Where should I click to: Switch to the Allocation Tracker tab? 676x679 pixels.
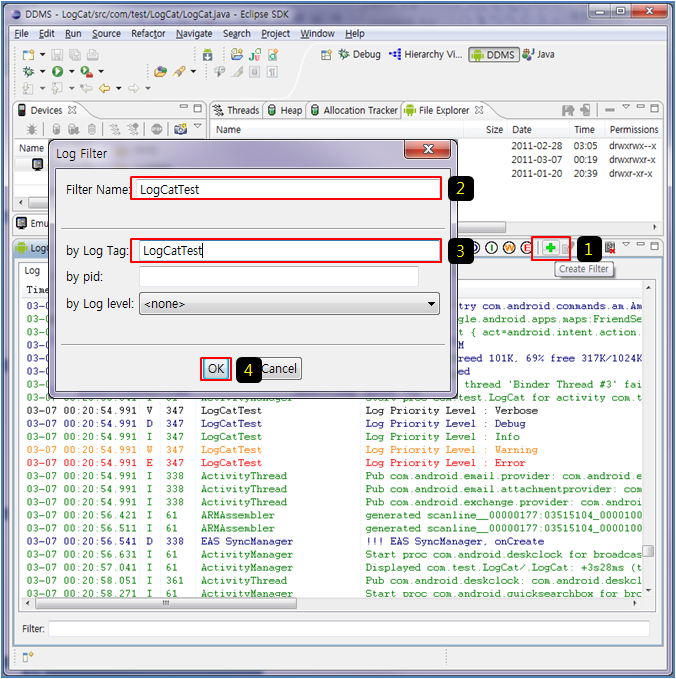click(x=352, y=110)
